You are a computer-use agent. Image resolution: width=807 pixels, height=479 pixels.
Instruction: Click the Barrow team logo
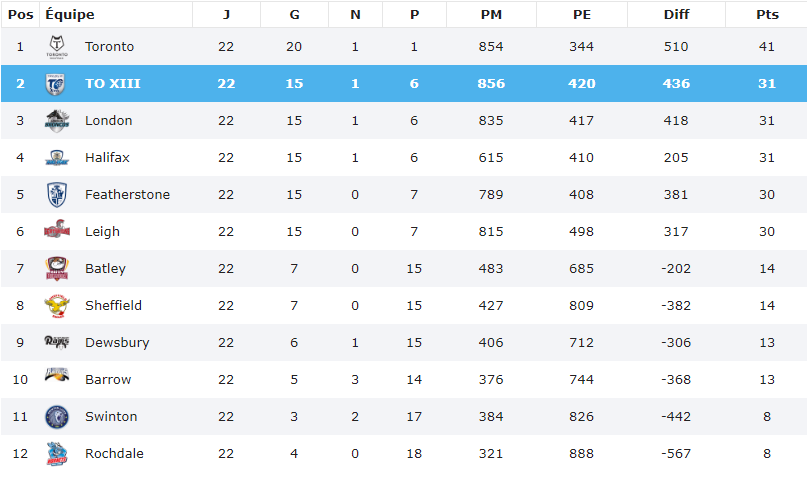[x=57, y=379]
